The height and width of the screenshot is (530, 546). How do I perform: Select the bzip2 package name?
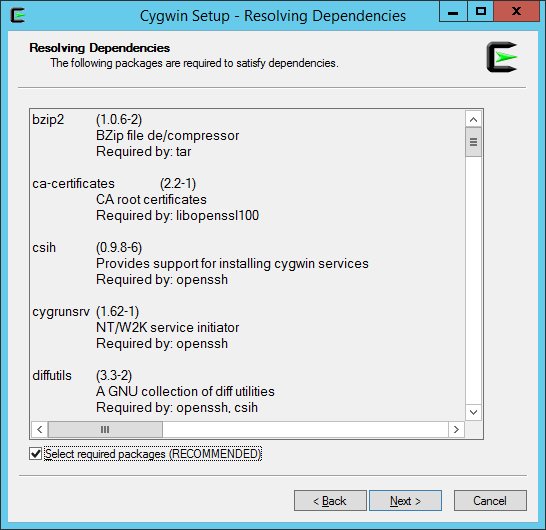click(48, 120)
